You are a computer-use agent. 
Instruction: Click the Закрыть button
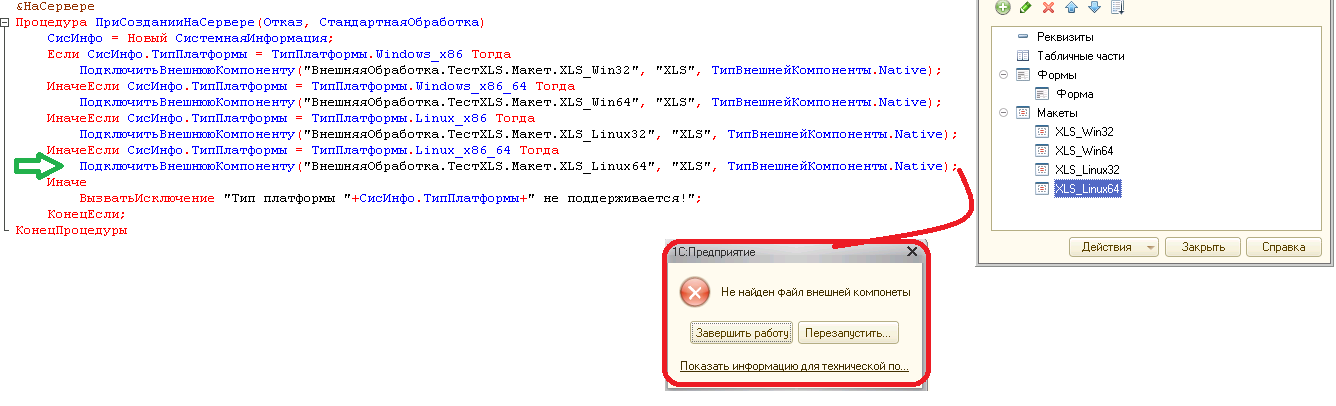pyautogui.click(x=1203, y=247)
